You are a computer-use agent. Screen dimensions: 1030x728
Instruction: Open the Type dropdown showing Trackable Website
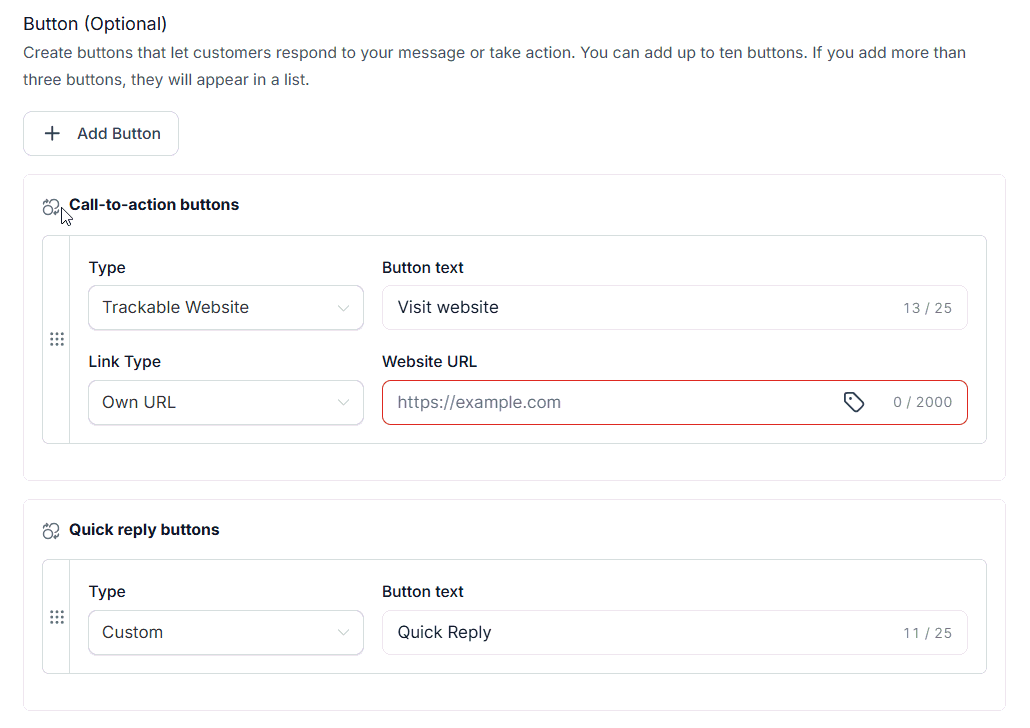pos(225,307)
